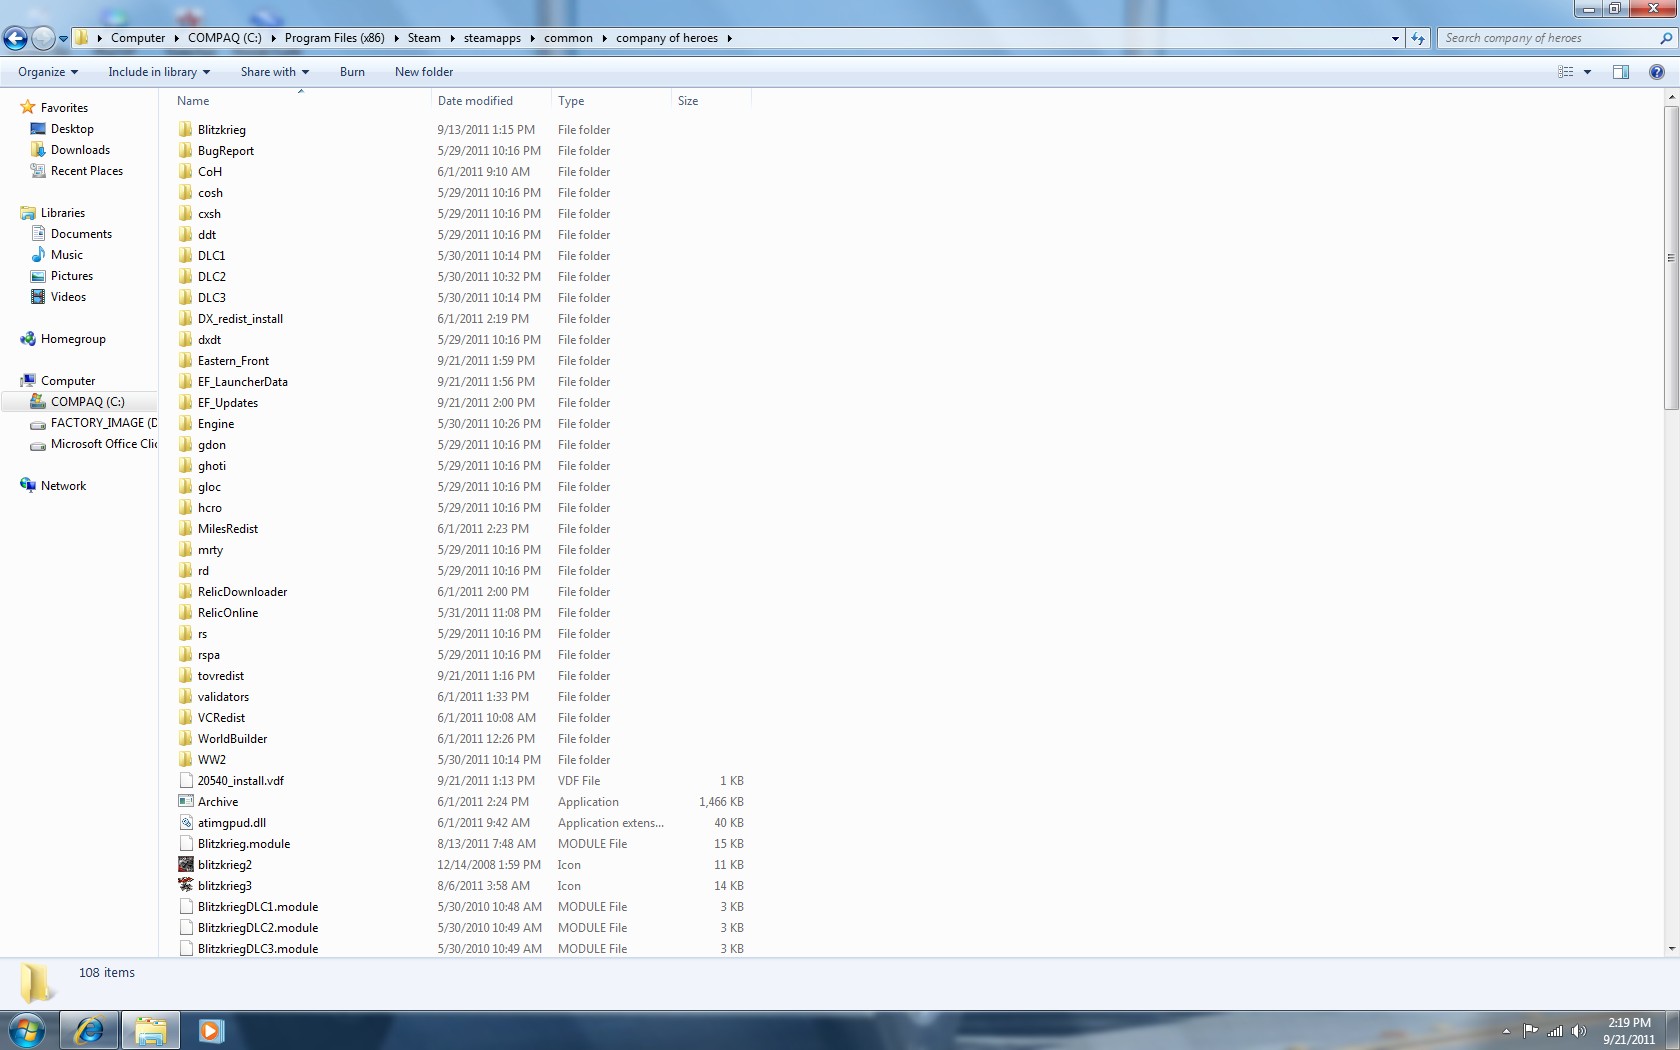Image resolution: width=1680 pixels, height=1050 pixels.
Task: Open the volume speaker tray icon
Action: [x=1579, y=1031]
